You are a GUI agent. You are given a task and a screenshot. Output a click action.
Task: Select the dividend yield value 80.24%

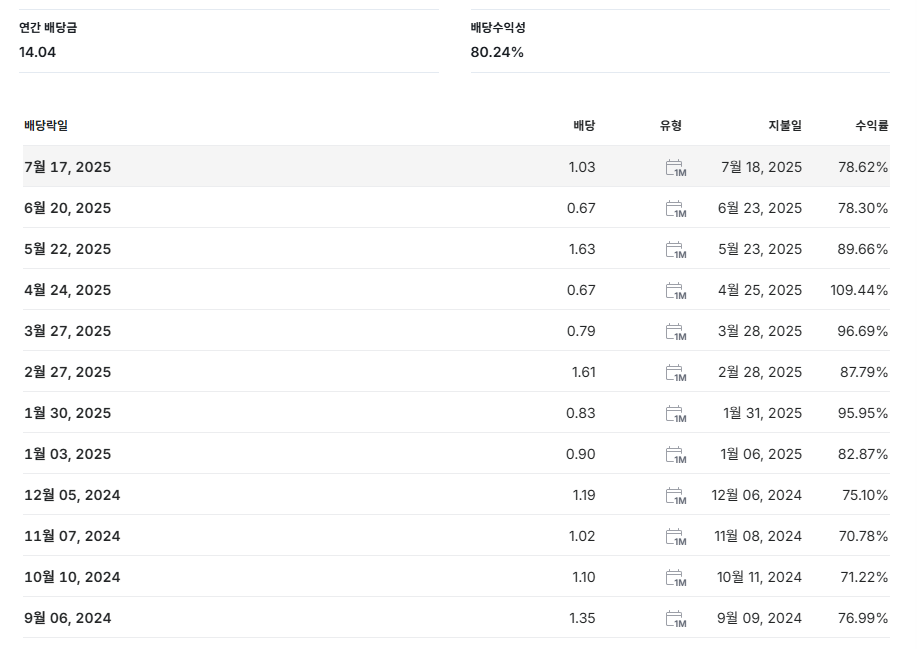(497, 52)
